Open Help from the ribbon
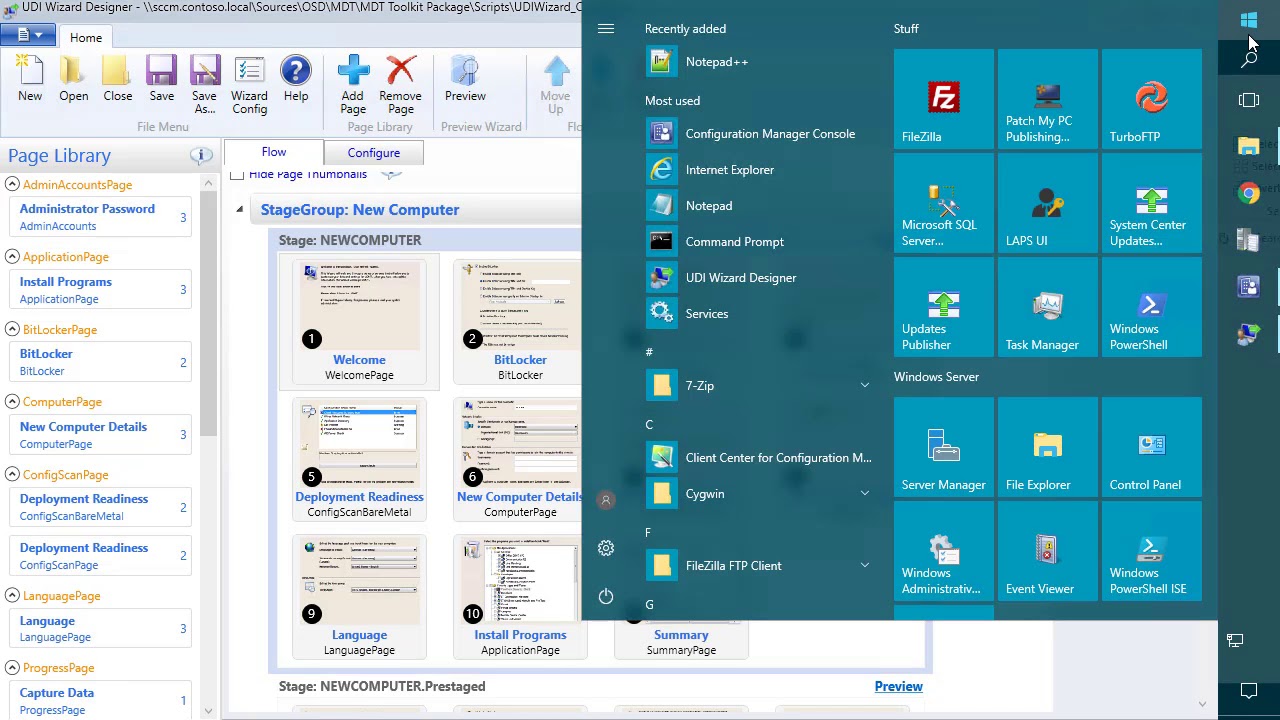This screenshot has width=1280, height=720. 296,80
